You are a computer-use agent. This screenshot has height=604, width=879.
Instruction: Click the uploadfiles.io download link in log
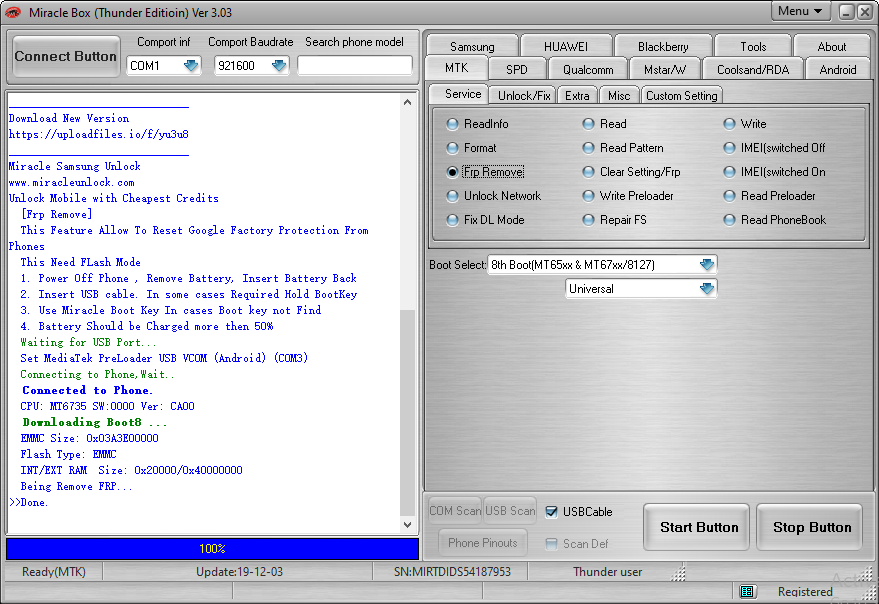click(x=99, y=135)
